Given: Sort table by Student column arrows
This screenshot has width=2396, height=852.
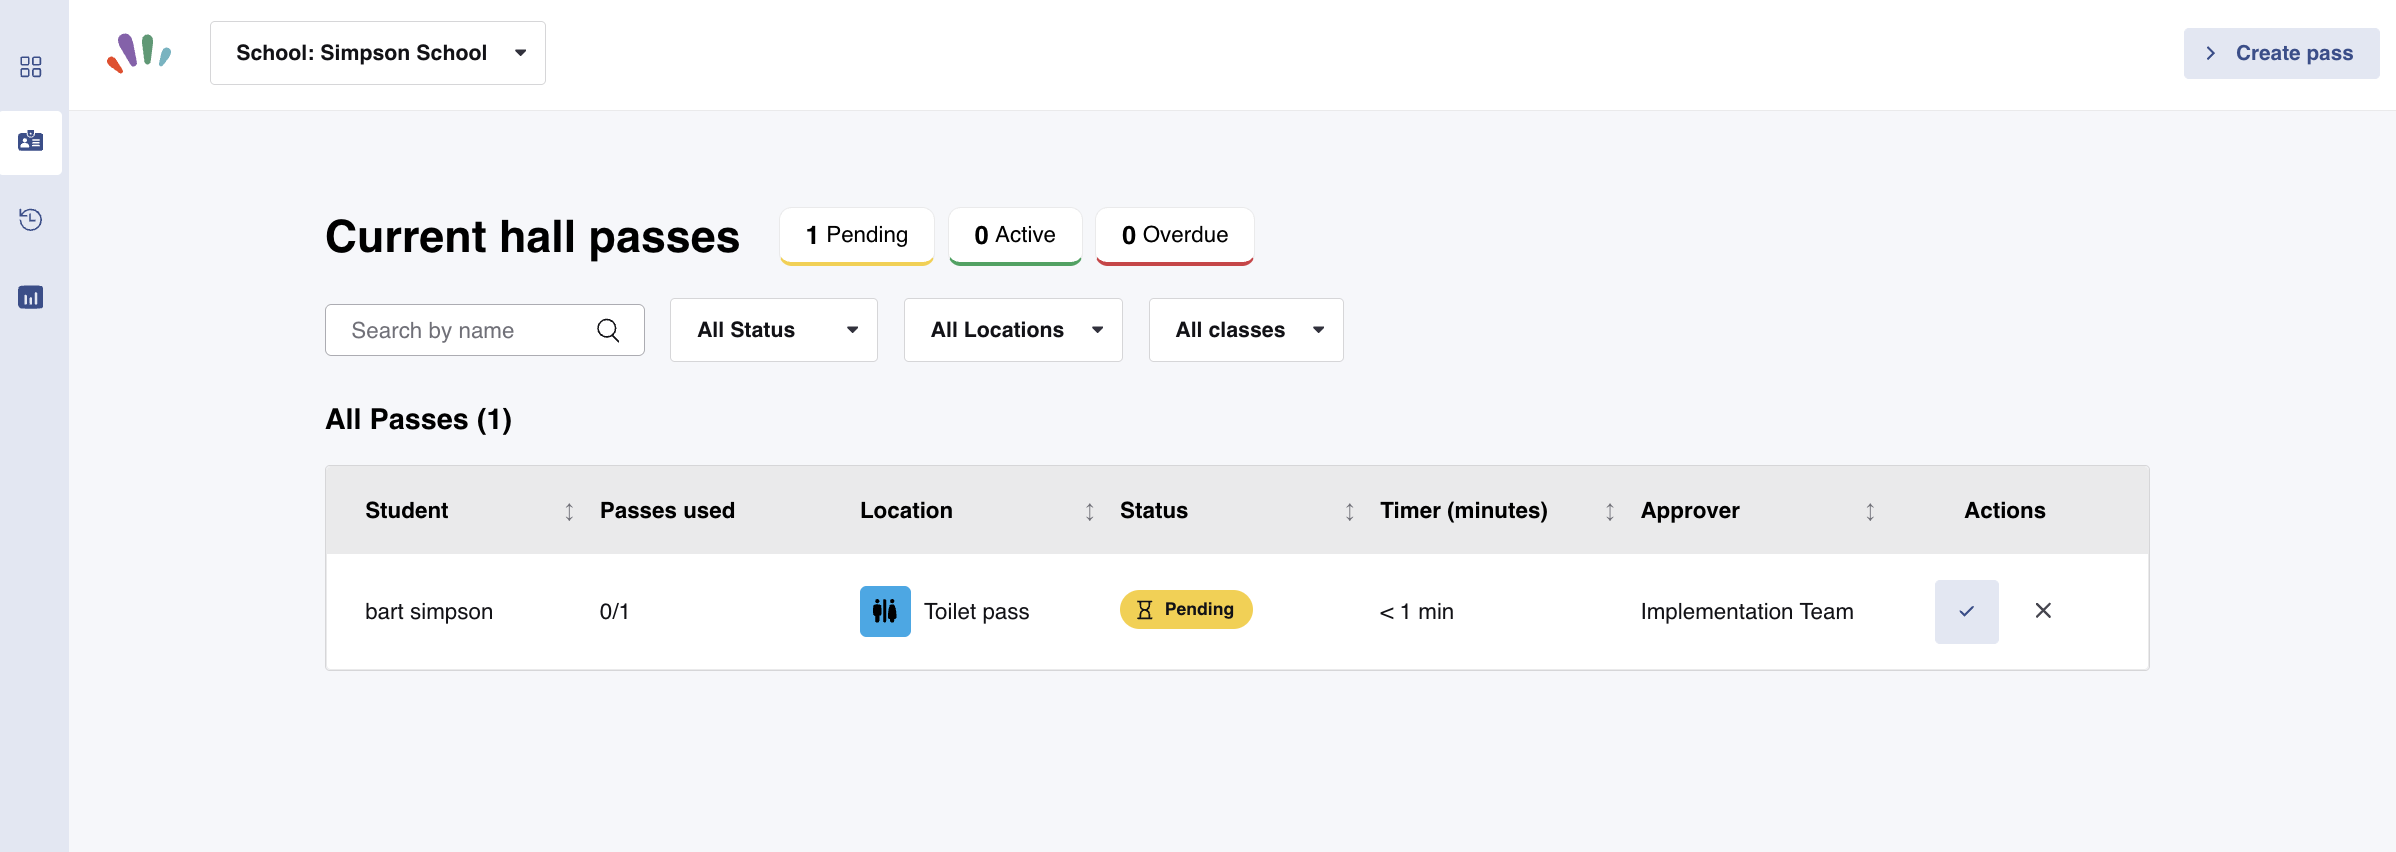Looking at the screenshot, I should click(x=569, y=511).
